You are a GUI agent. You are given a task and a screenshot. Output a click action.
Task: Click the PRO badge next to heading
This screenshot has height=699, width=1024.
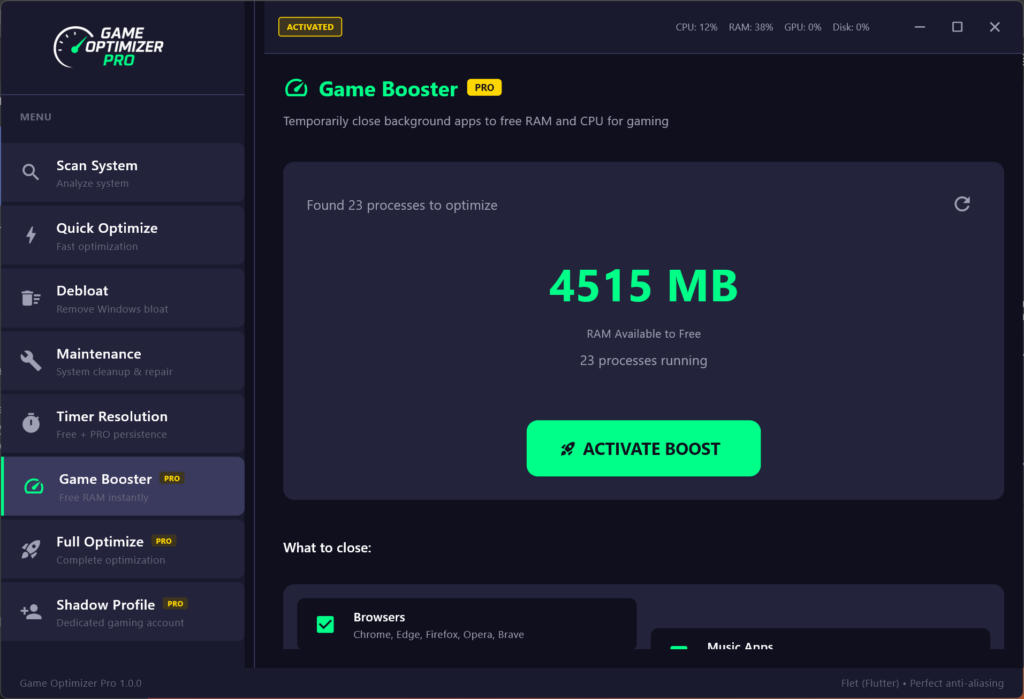pyautogui.click(x=484, y=88)
